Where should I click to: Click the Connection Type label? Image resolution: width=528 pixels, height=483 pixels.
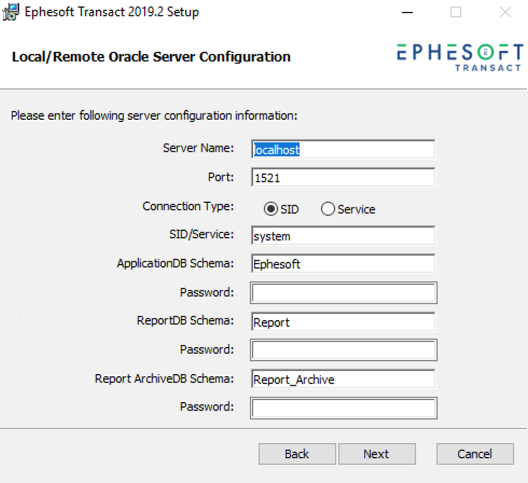tap(188, 206)
